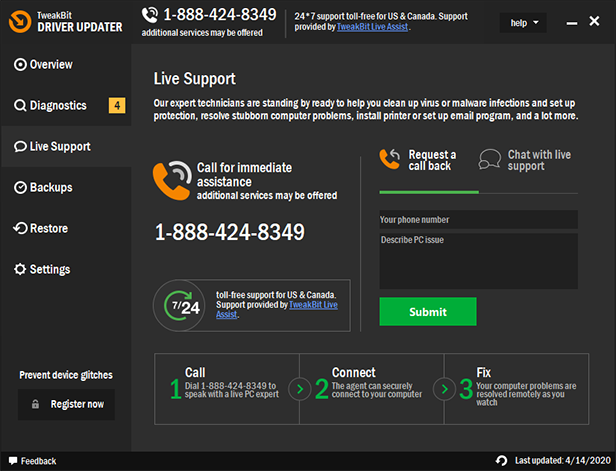This screenshot has height=471, width=616.
Task: Minimize the Driver Updater window
Action: tap(572, 23)
